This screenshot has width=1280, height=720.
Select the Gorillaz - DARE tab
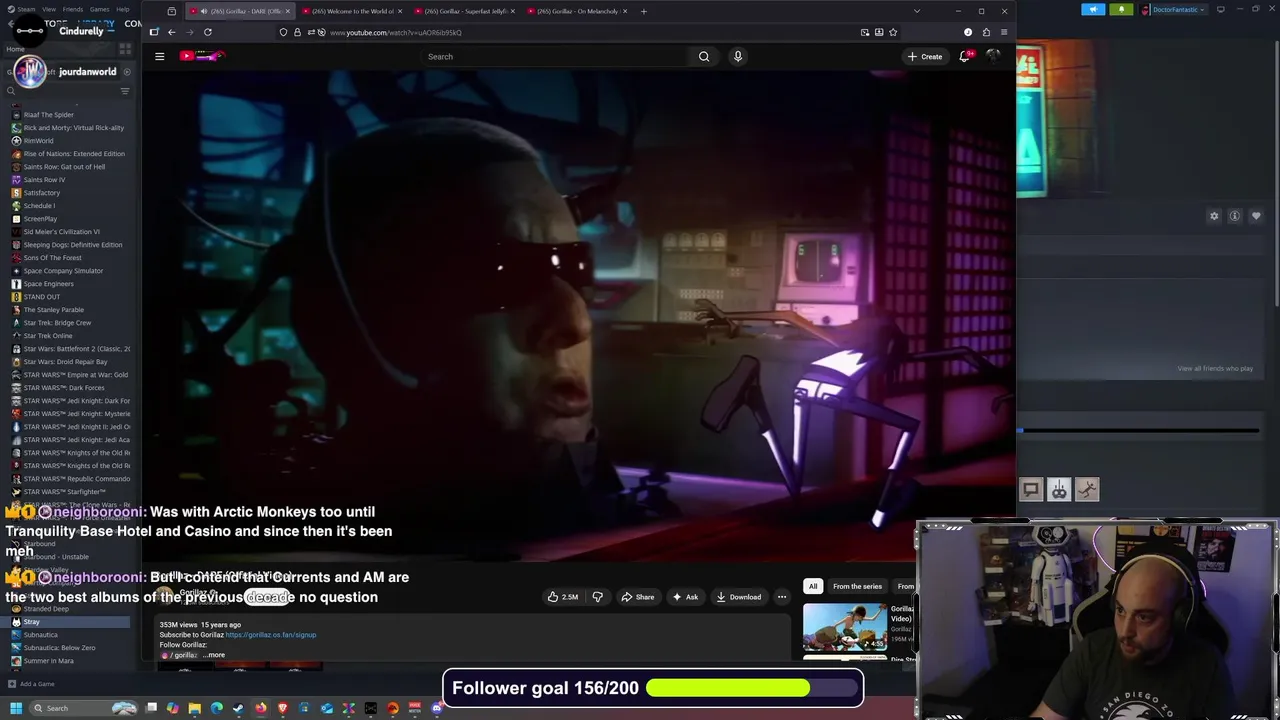point(240,11)
